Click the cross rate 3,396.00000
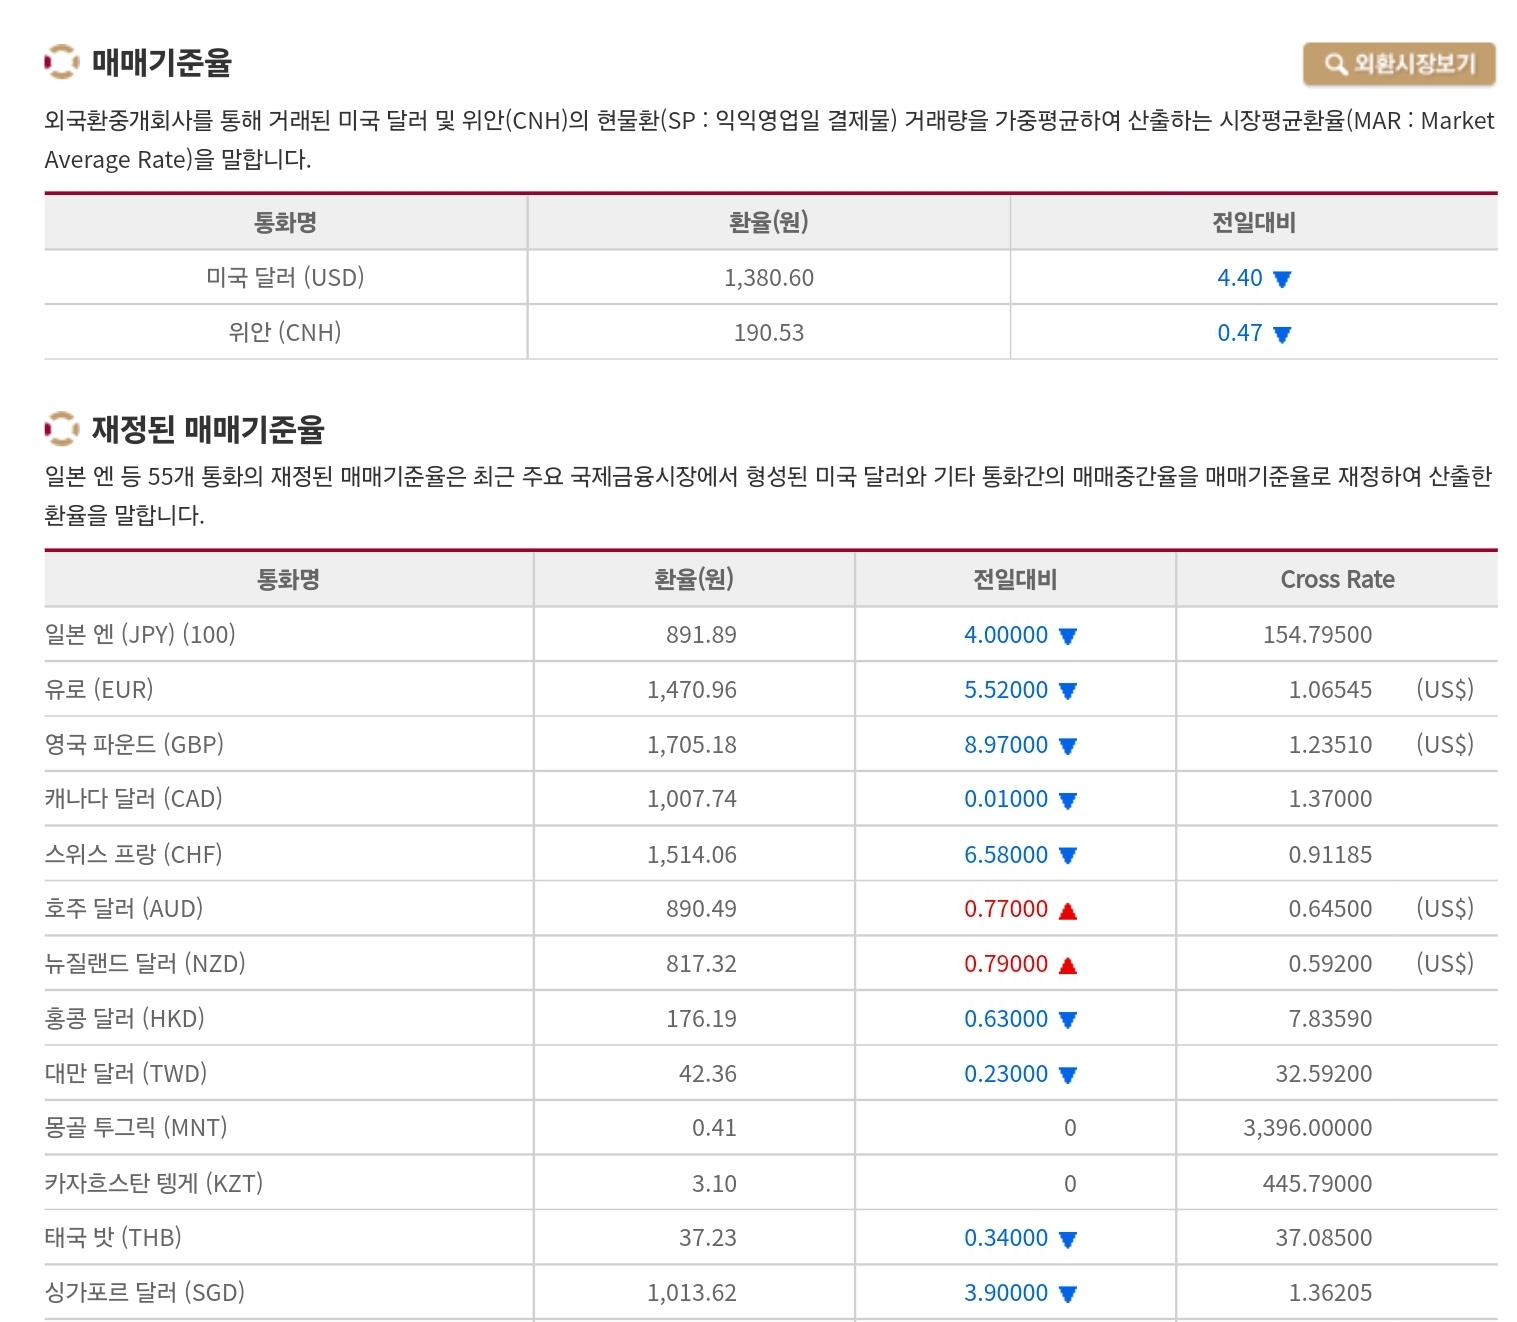 point(1308,1128)
